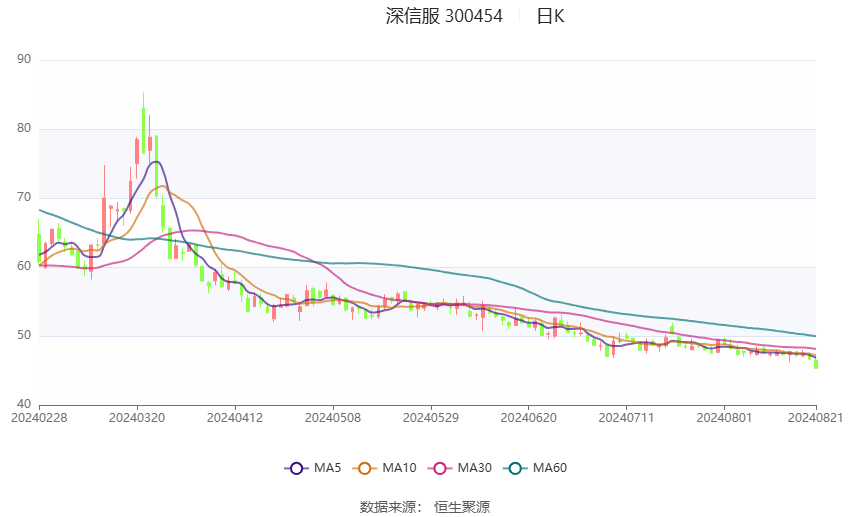Viewport: 850px width, 517px height.
Task: Toggle the MA5 legend entry
Action: coord(313,468)
